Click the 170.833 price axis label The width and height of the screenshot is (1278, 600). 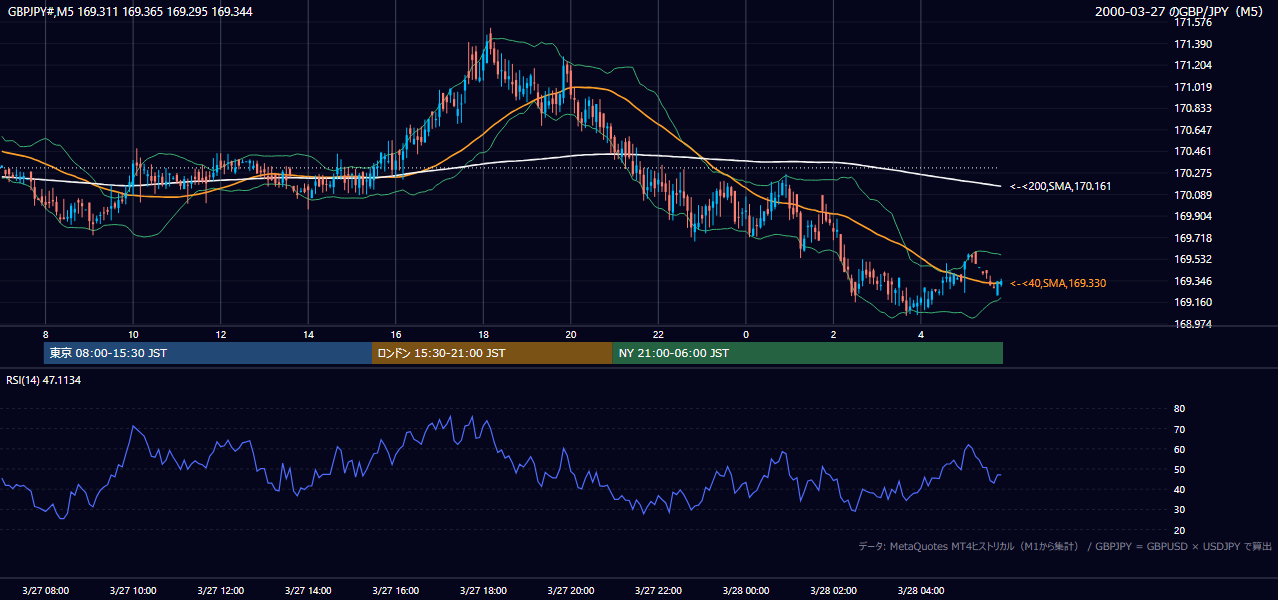tap(1193, 108)
